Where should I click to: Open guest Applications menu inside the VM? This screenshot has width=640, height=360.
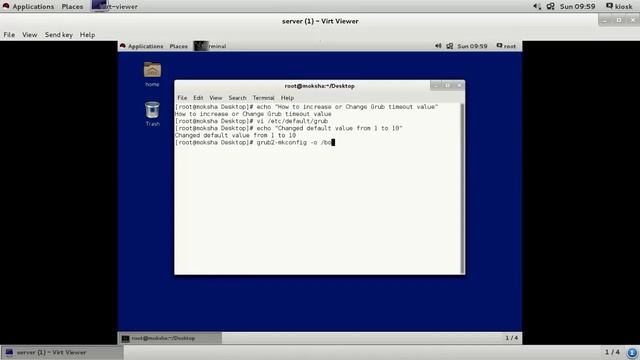(141, 46)
